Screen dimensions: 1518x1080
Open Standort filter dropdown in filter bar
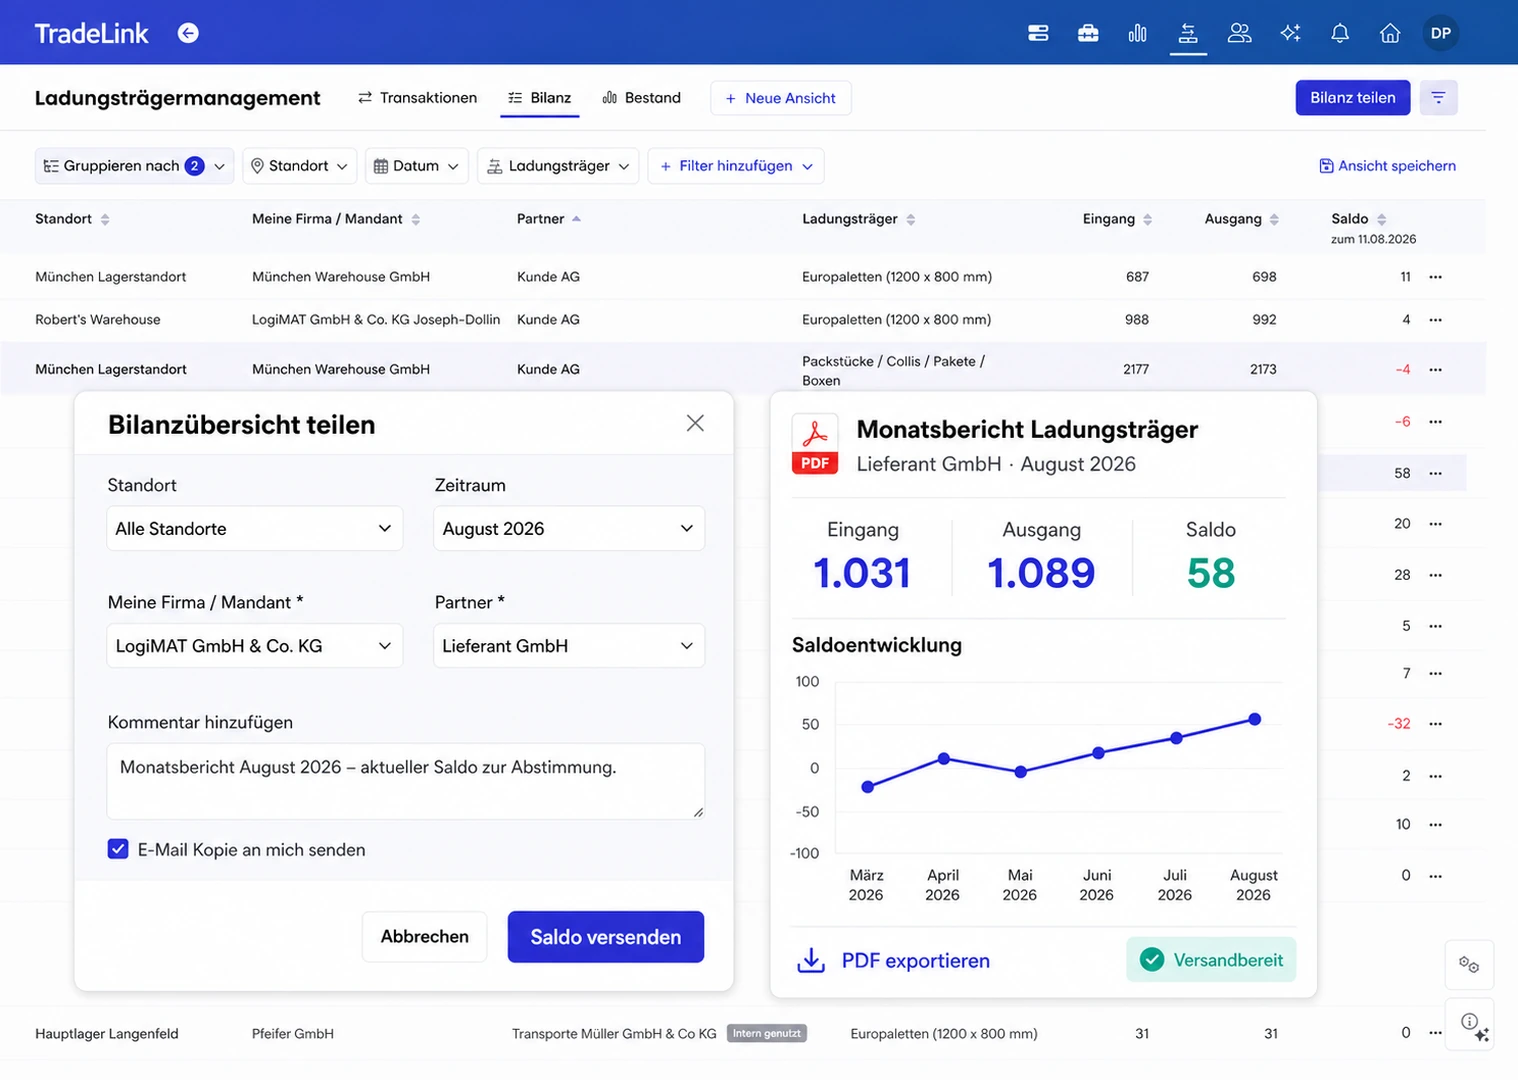(x=299, y=166)
